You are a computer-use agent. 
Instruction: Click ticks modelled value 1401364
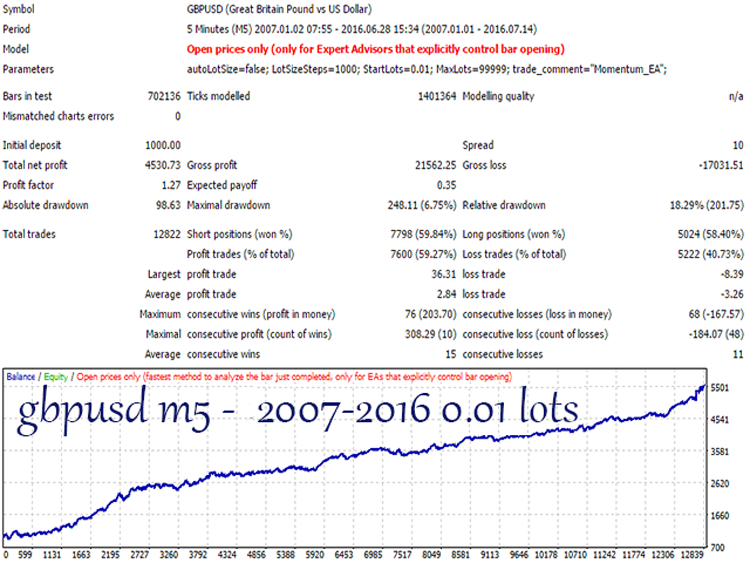(x=437, y=96)
